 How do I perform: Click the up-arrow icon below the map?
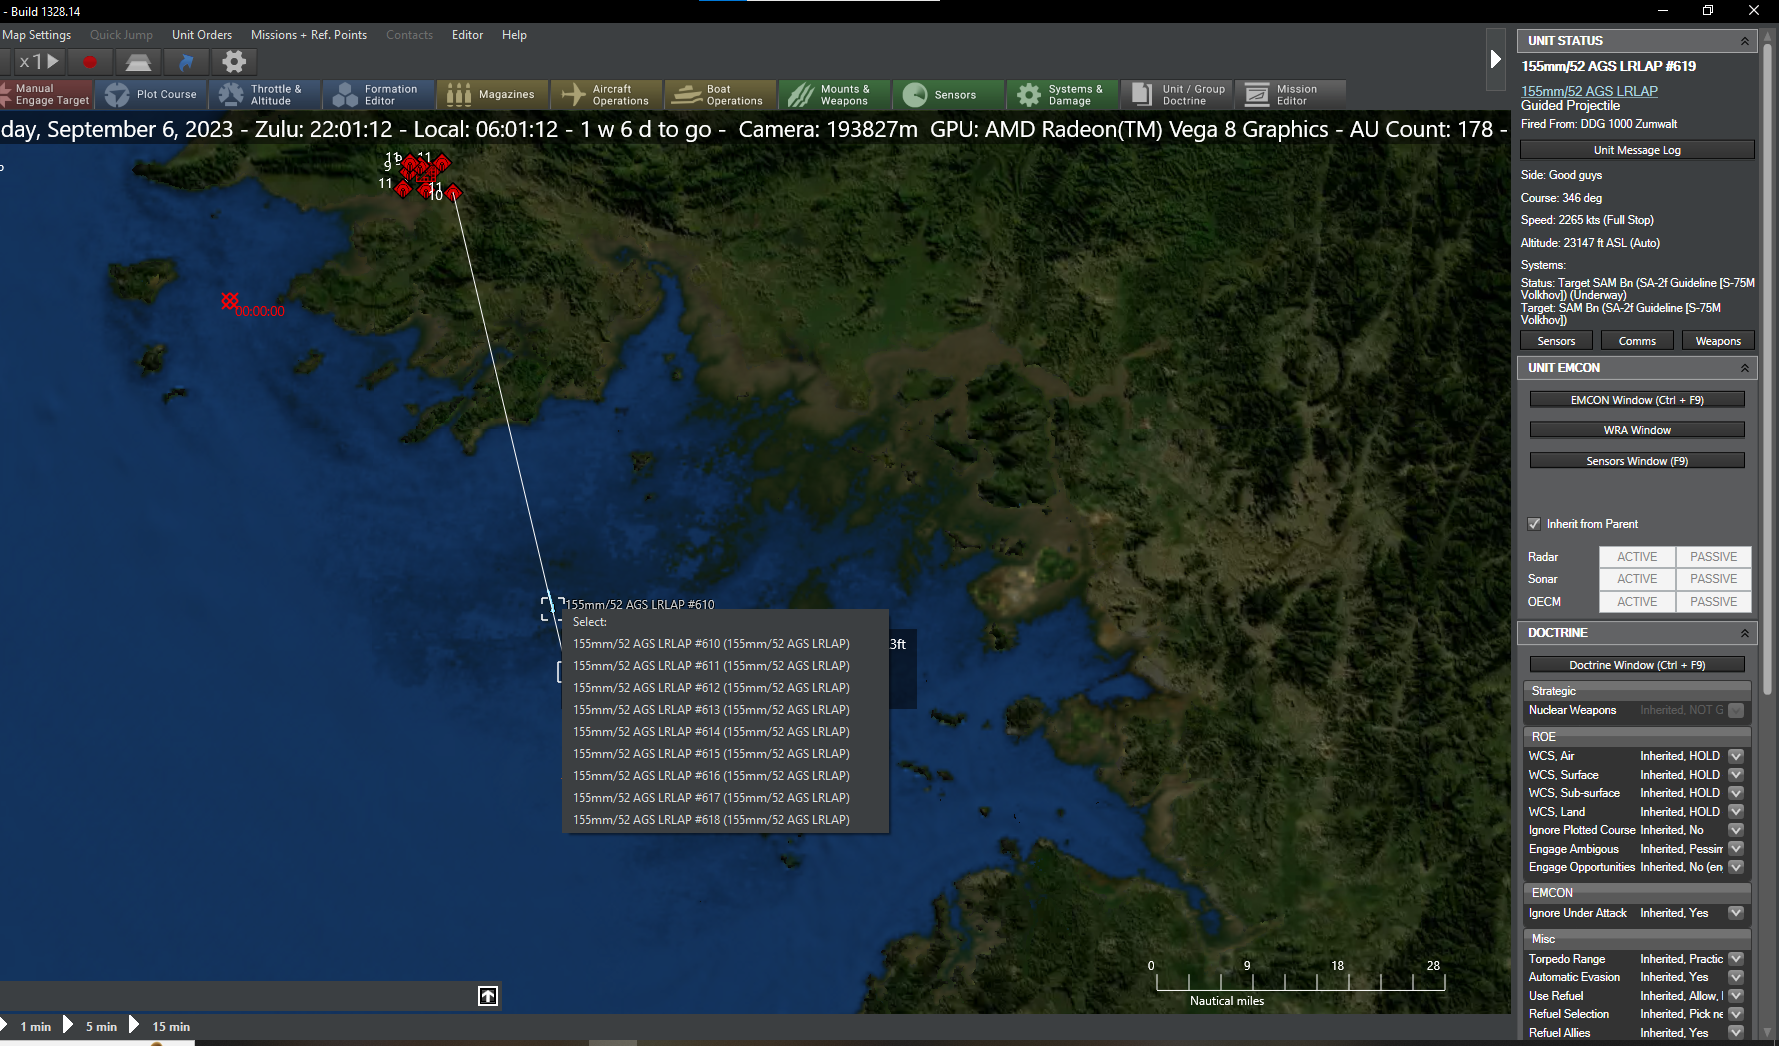point(488,996)
